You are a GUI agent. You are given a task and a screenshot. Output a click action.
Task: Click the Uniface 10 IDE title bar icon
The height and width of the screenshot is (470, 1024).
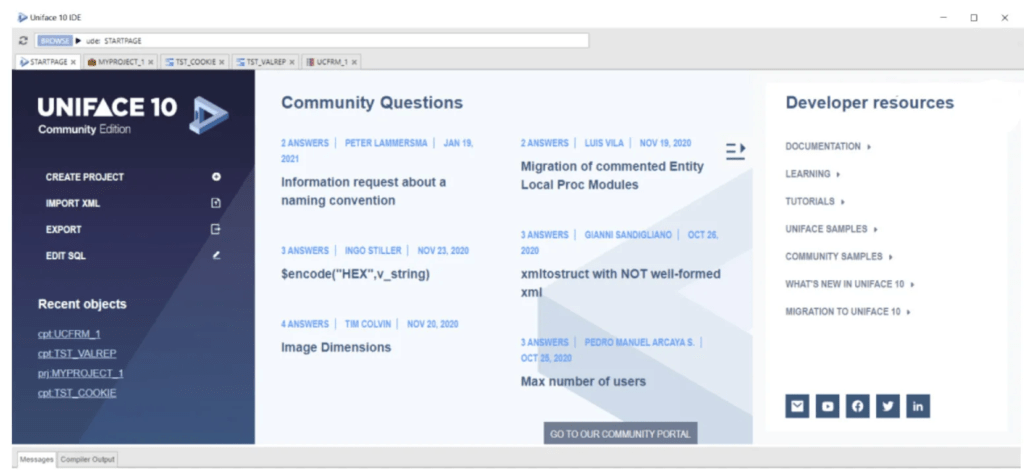tap(23, 18)
